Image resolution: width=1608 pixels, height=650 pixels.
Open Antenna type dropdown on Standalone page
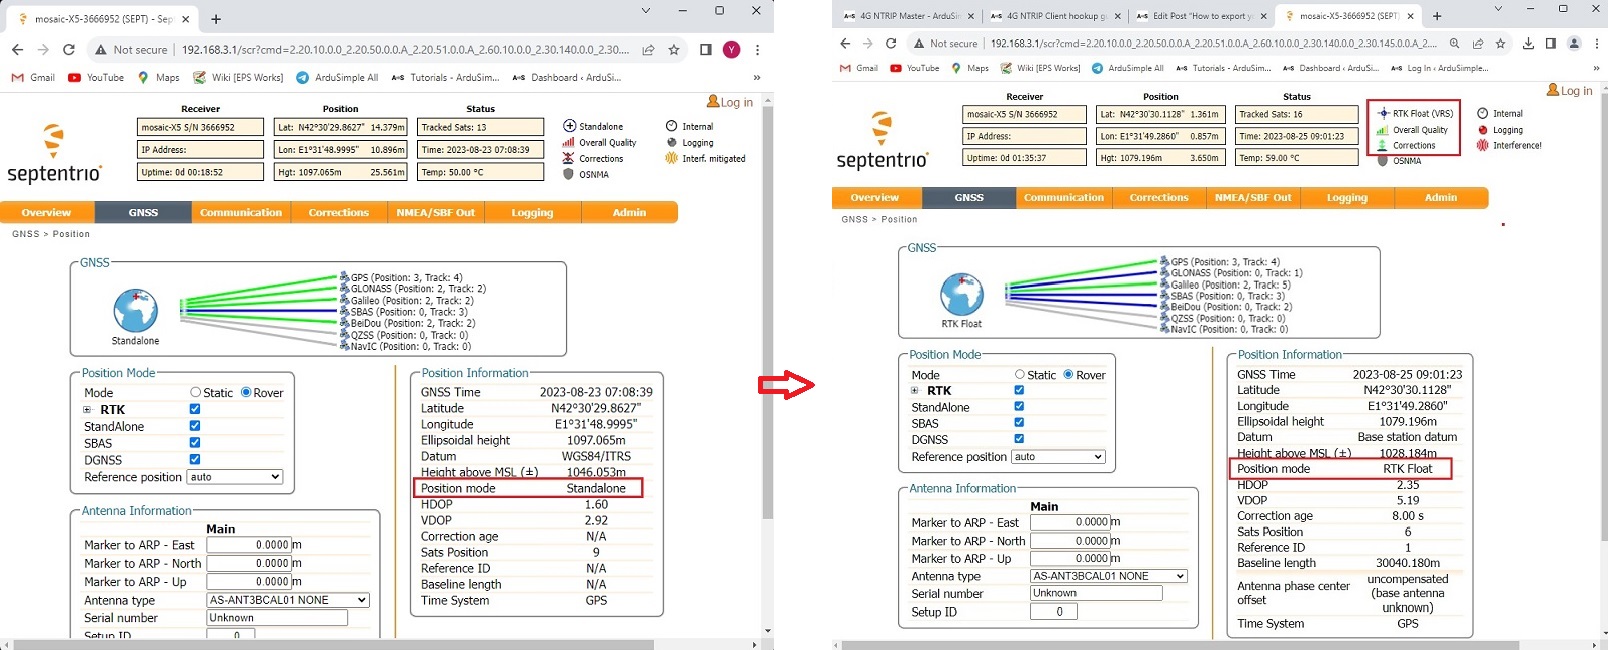point(288,600)
